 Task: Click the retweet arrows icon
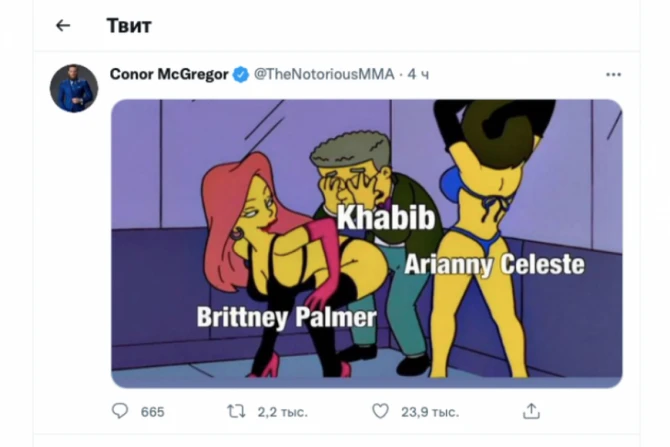point(236,412)
